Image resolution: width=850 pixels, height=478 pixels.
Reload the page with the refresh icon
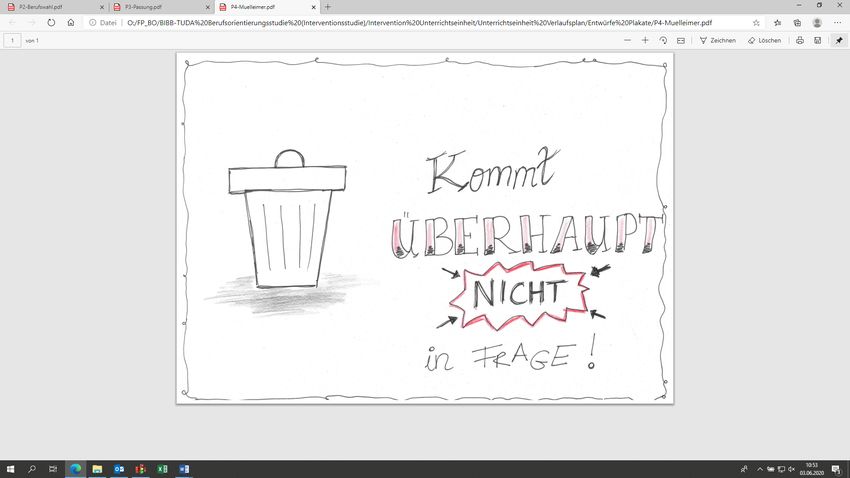(x=51, y=21)
